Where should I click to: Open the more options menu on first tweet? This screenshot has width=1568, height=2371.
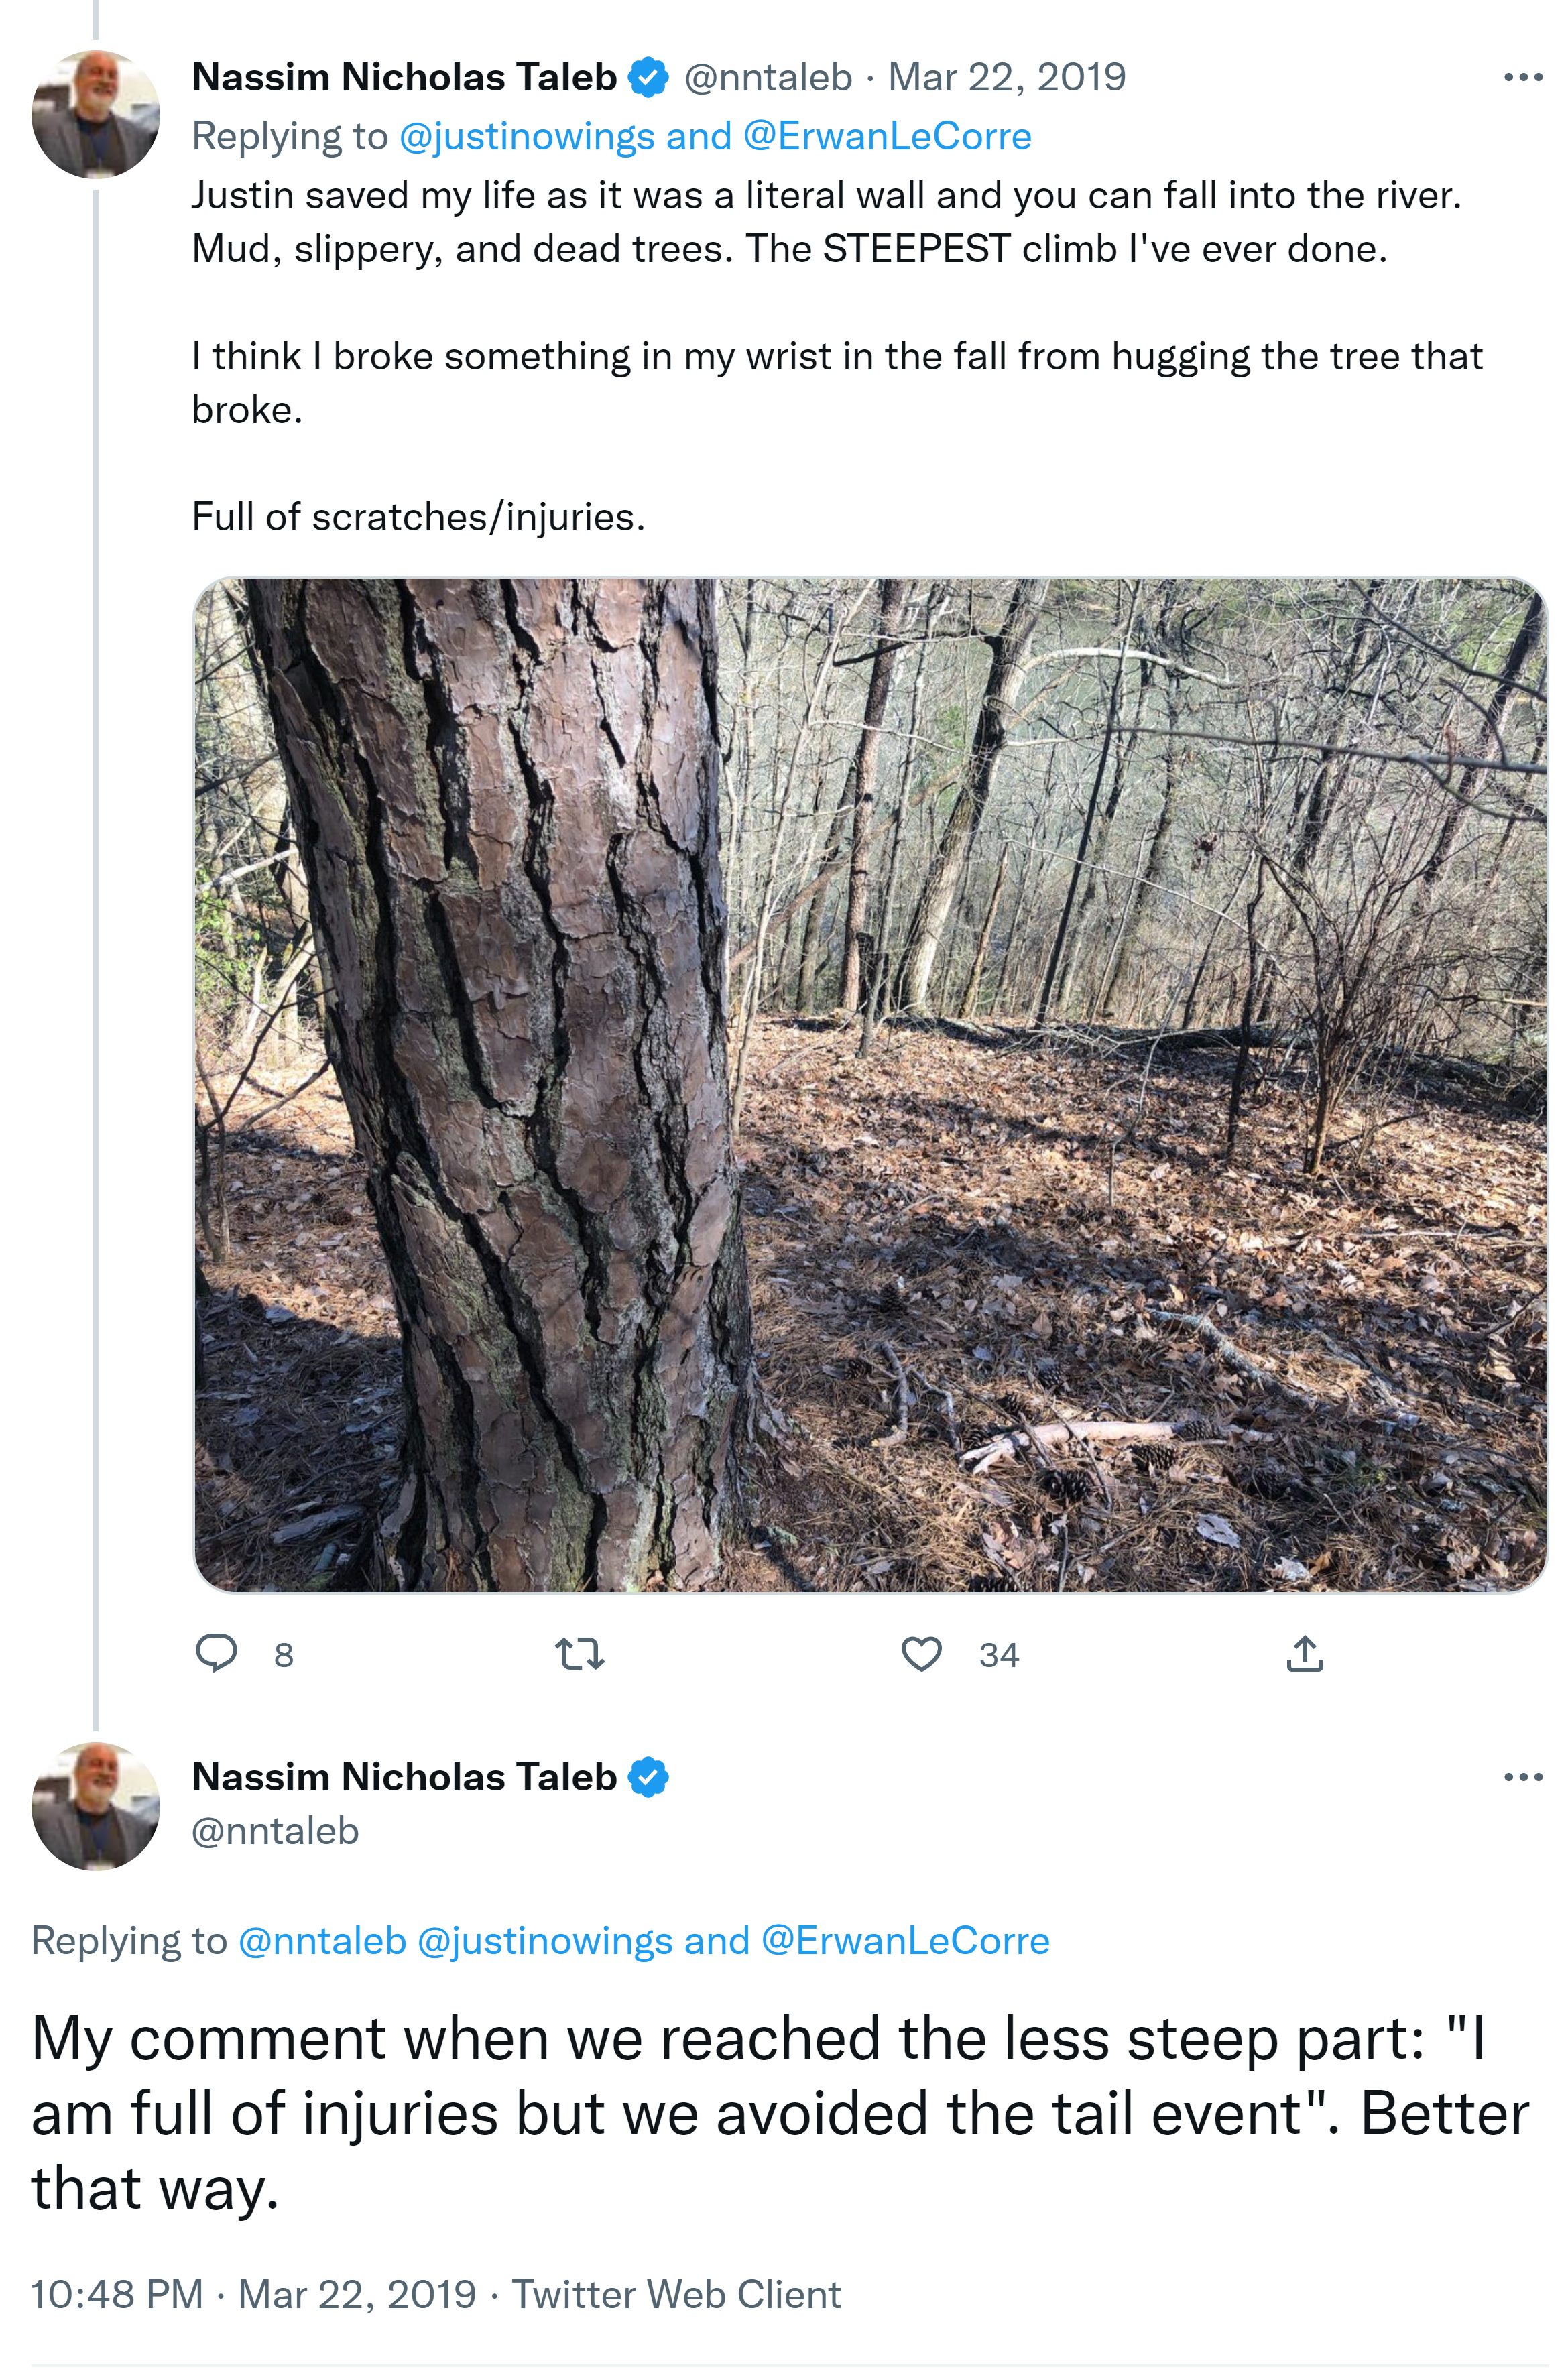(1522, 78)
